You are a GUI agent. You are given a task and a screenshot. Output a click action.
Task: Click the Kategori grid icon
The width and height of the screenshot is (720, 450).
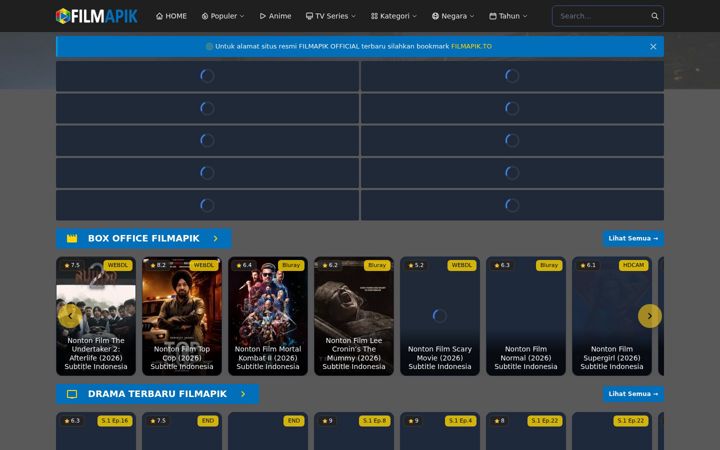pyautogui.click(x=374, y=16)
